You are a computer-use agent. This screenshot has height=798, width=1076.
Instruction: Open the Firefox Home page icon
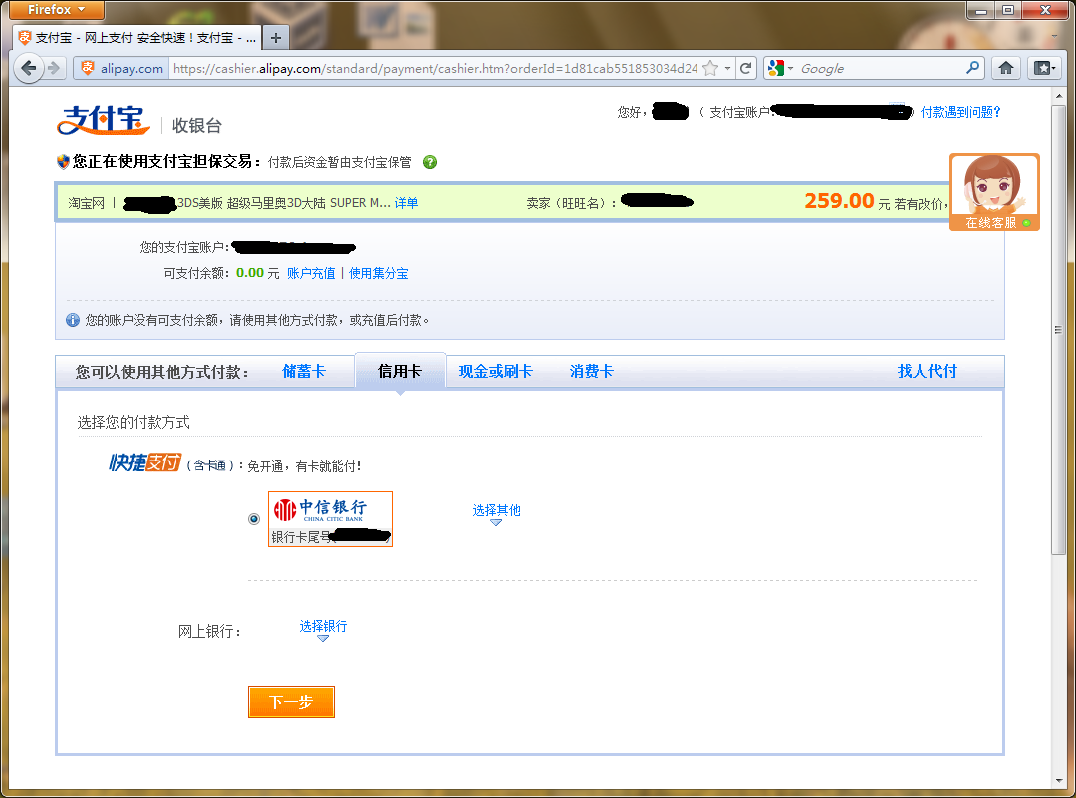tap(1006, 68)
